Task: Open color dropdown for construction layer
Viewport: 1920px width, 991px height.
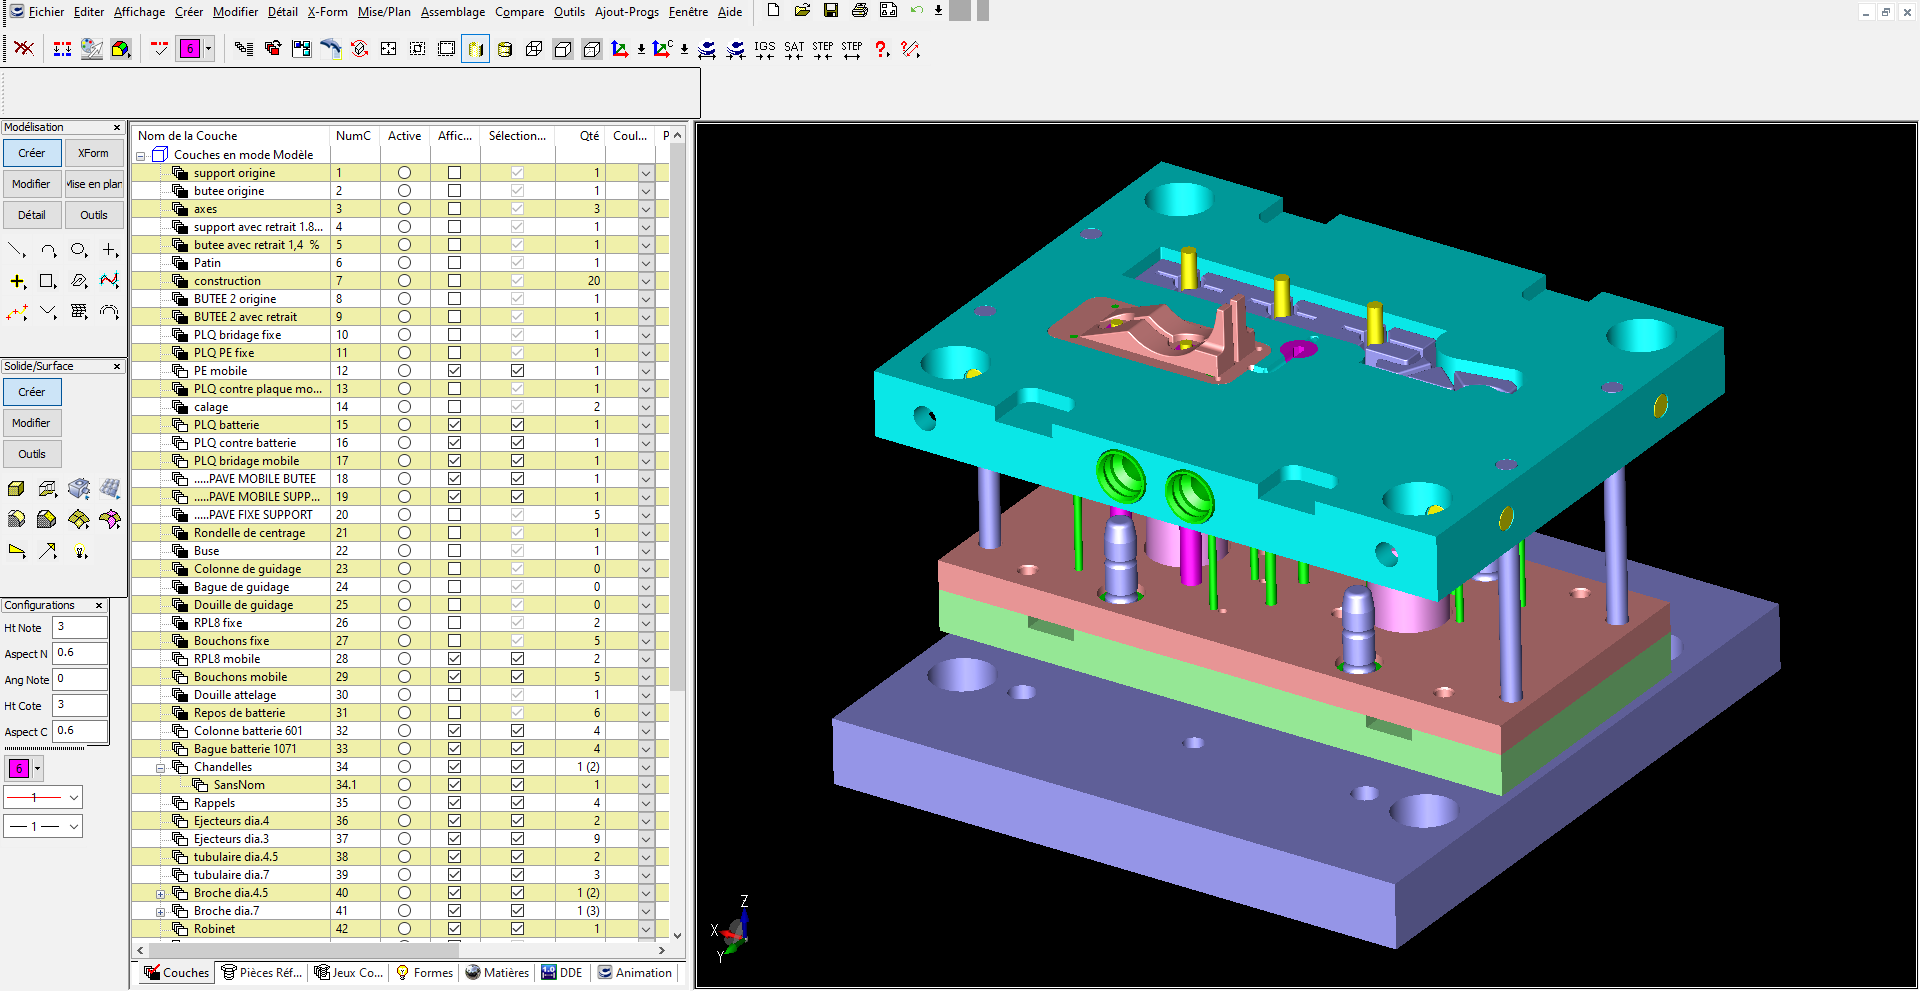Action: [646, 281]
